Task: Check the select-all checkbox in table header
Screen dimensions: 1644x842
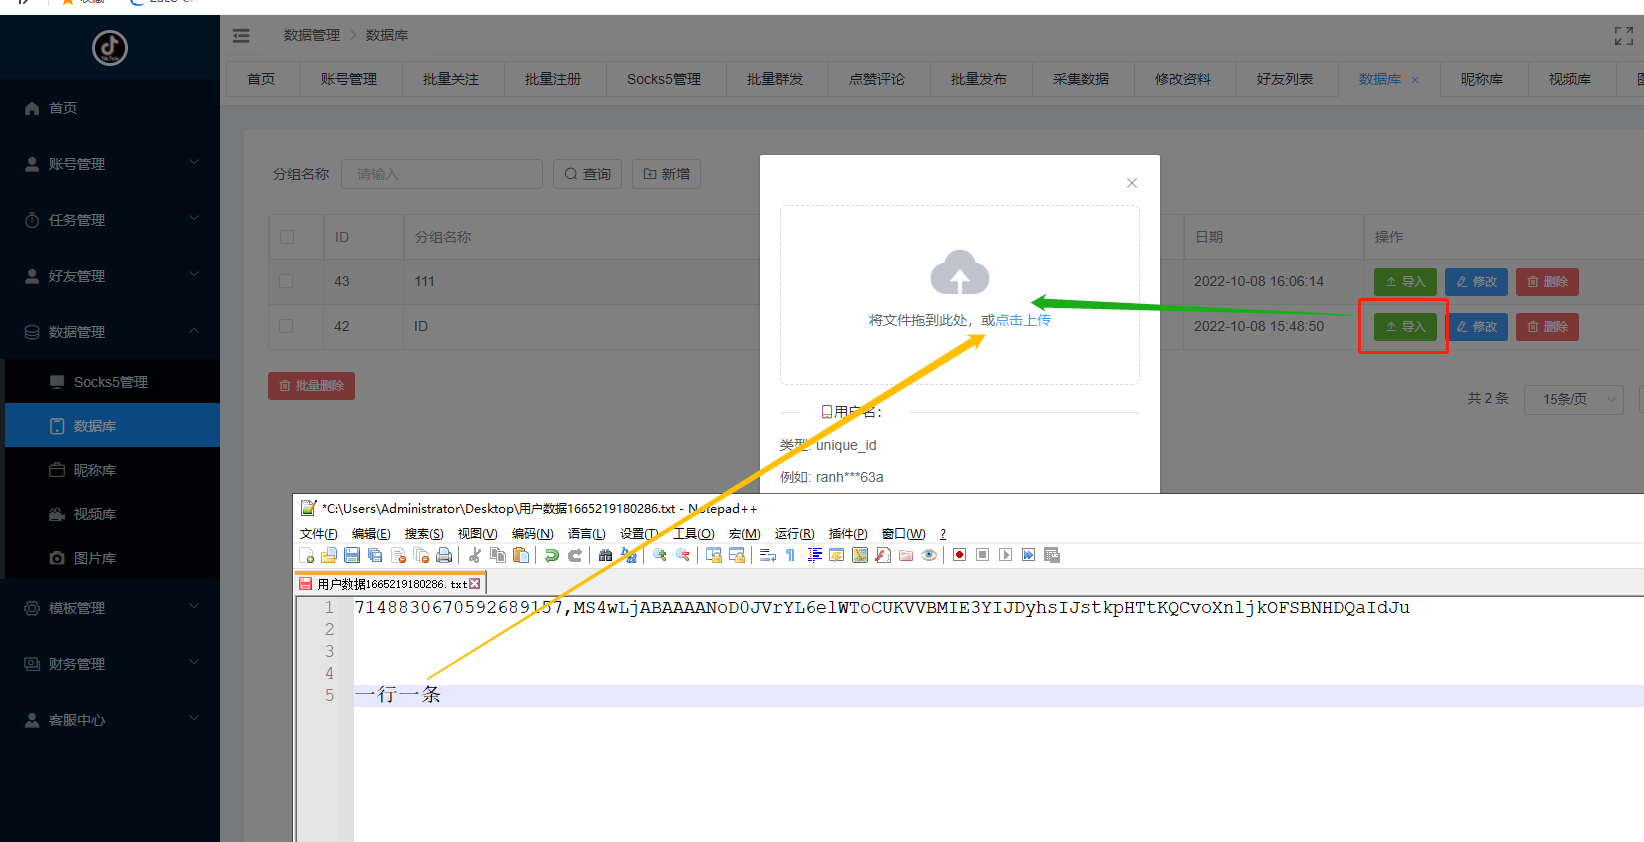Action: [287, 237]
